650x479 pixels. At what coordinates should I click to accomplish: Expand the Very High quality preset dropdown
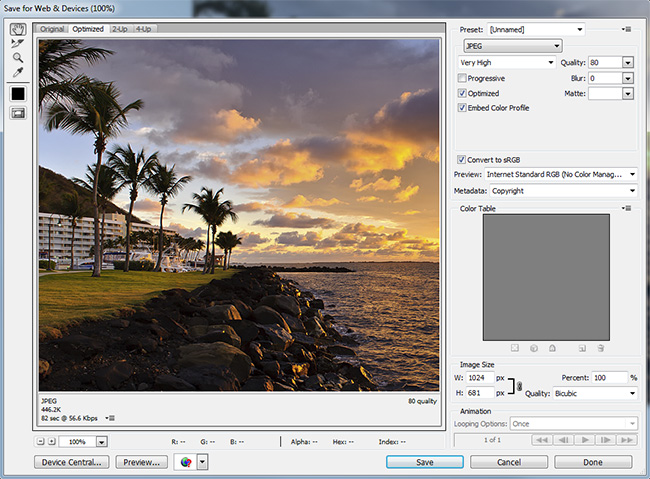(507, 62)
